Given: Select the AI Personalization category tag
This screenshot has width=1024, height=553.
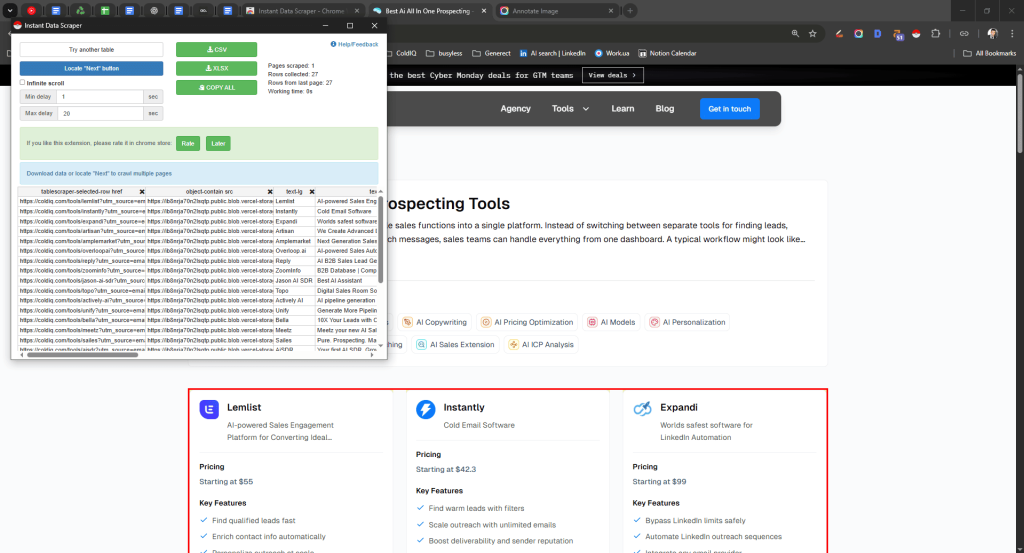Looking at the screenshot, I should click(x=687, y=322).
